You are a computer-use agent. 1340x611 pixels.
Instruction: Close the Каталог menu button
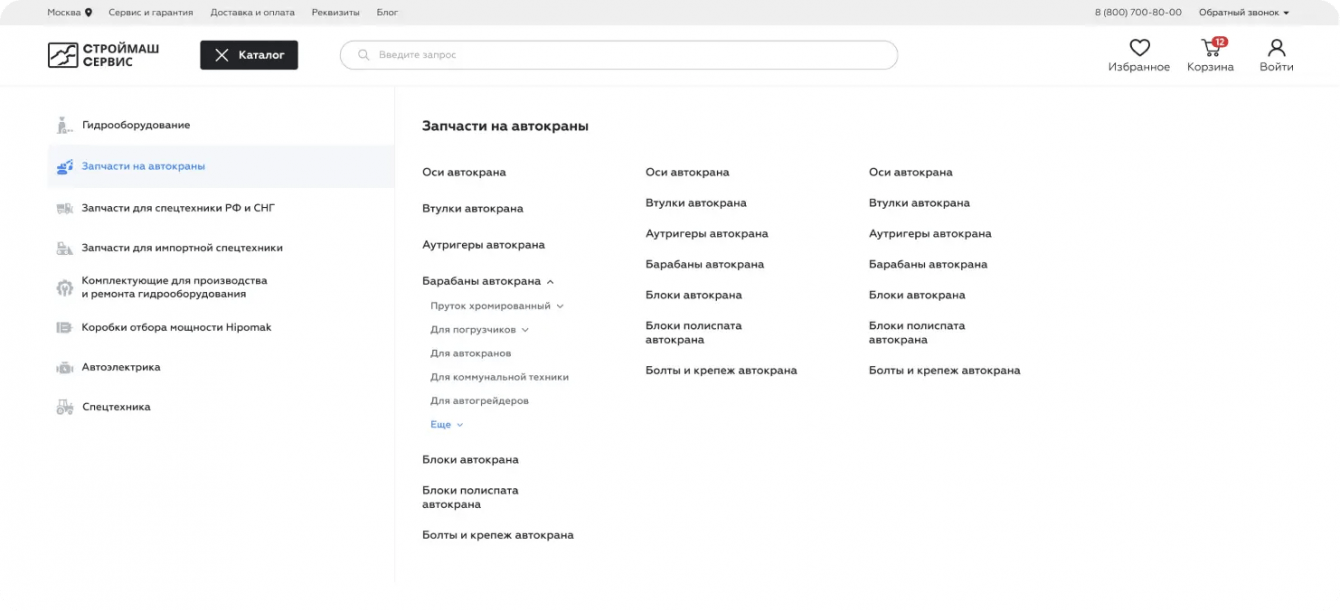[x=249, y=55]
